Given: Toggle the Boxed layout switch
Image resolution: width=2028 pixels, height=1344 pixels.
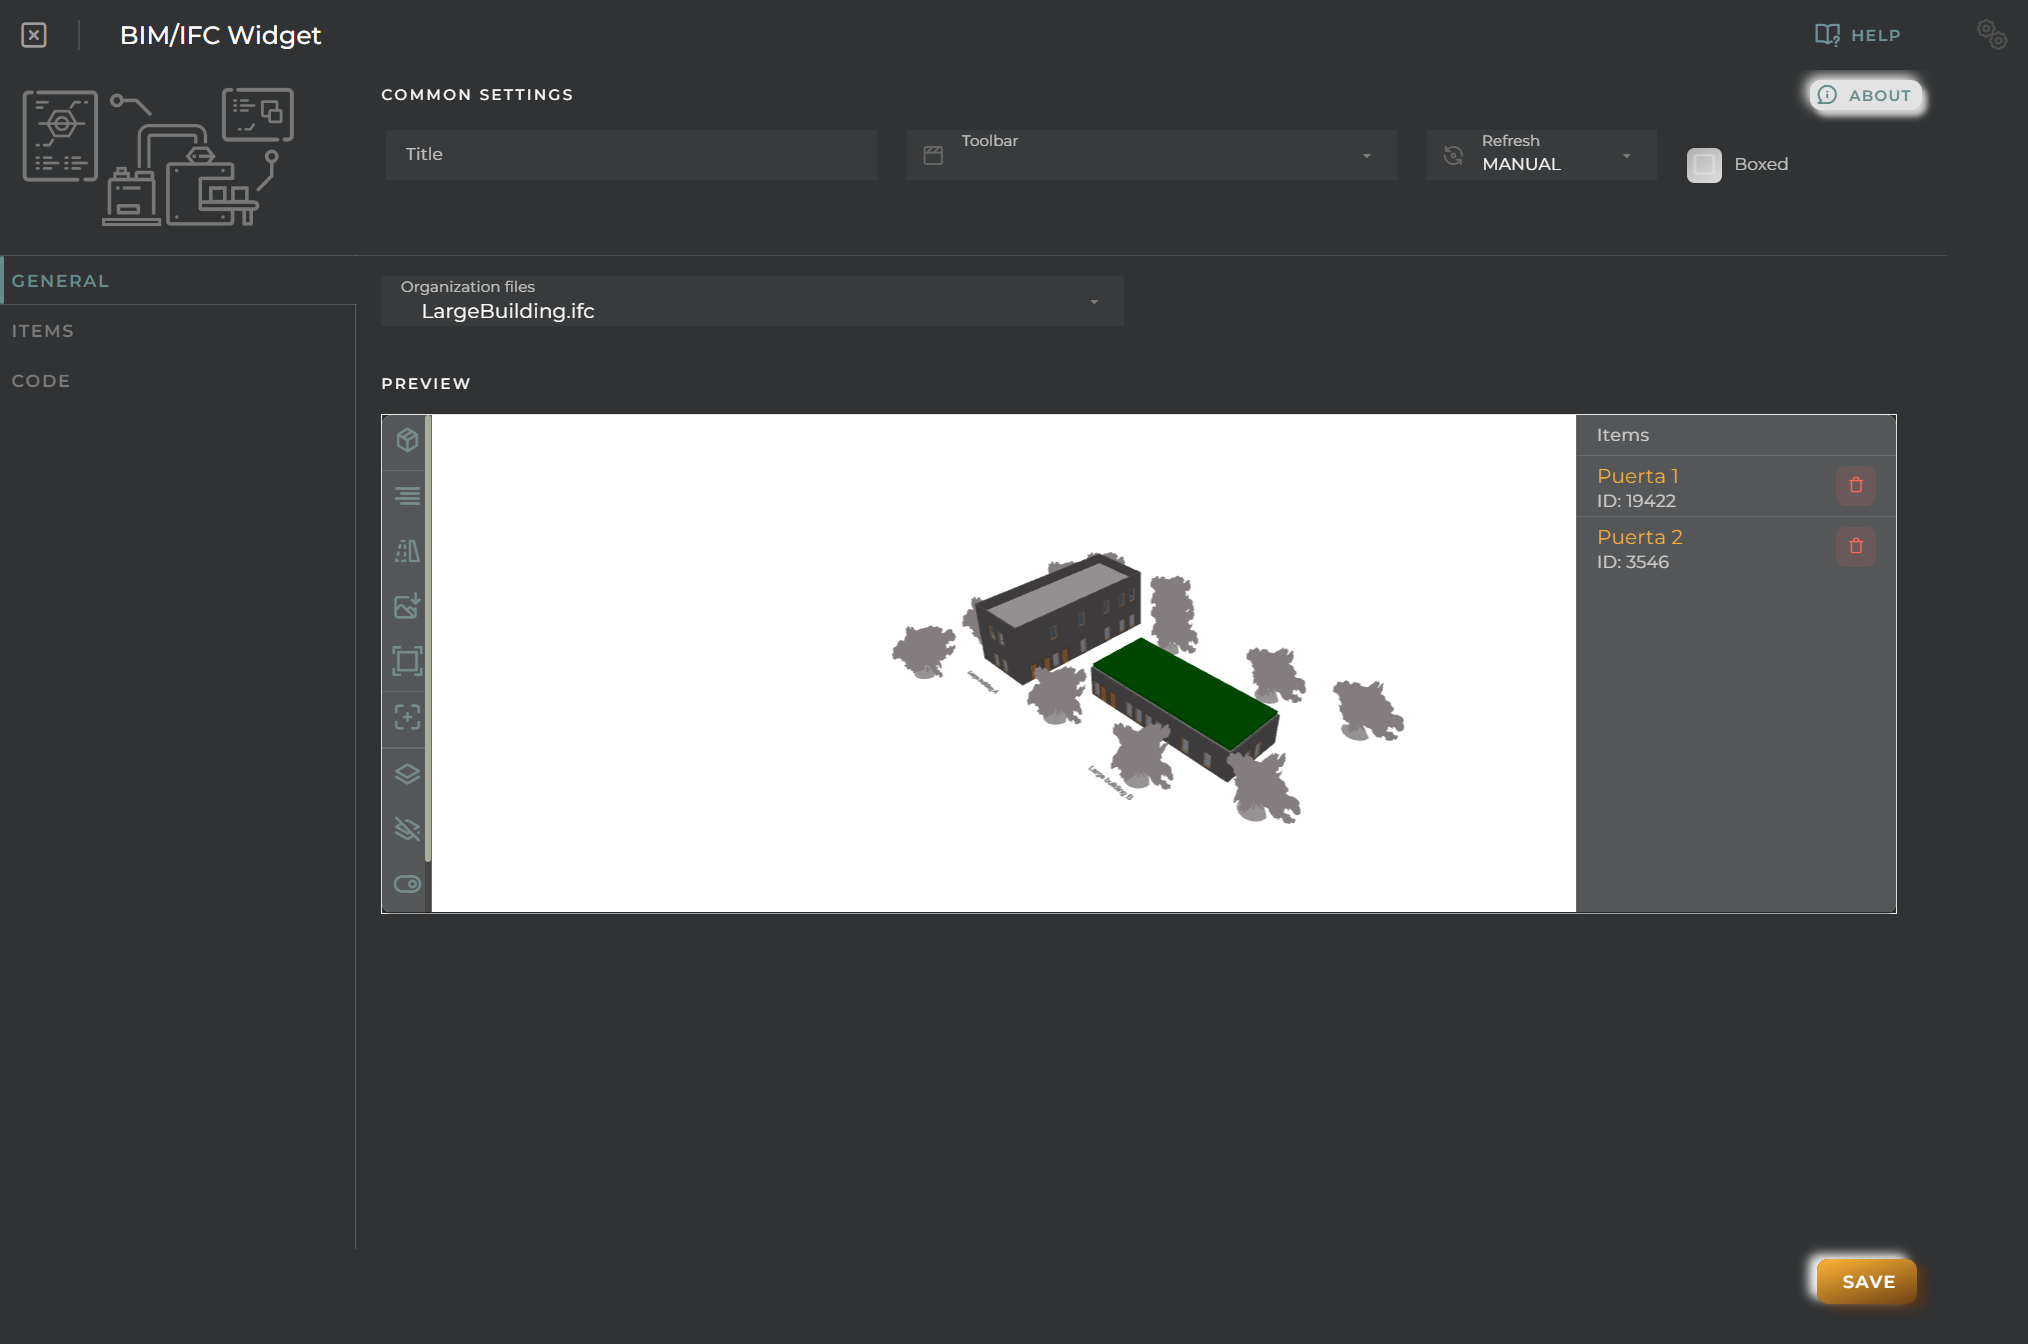Looking at the screenshot, I should click(x=1702, y=164).
